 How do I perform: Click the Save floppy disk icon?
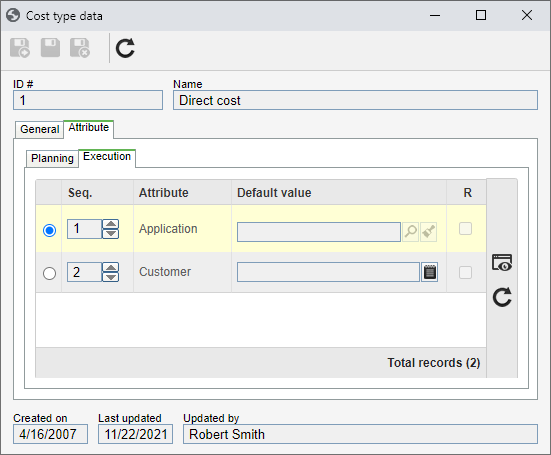(50, 48)
